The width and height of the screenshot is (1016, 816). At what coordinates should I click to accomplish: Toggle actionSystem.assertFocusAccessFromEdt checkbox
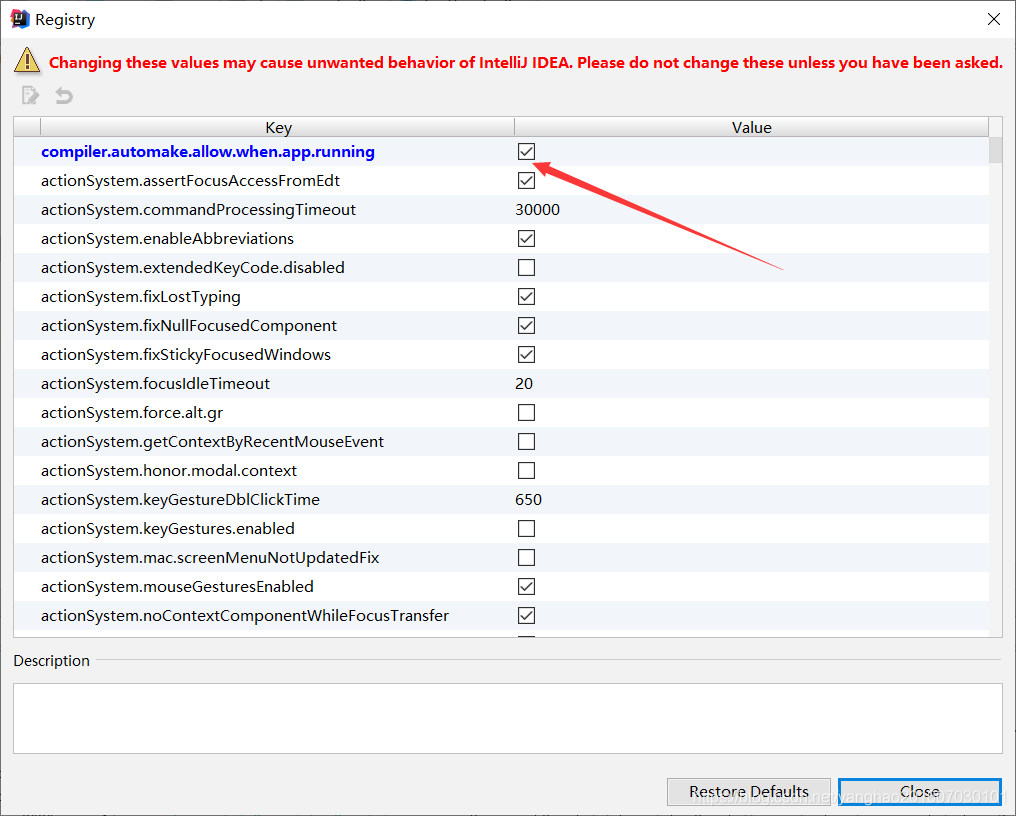coord(526,181)
